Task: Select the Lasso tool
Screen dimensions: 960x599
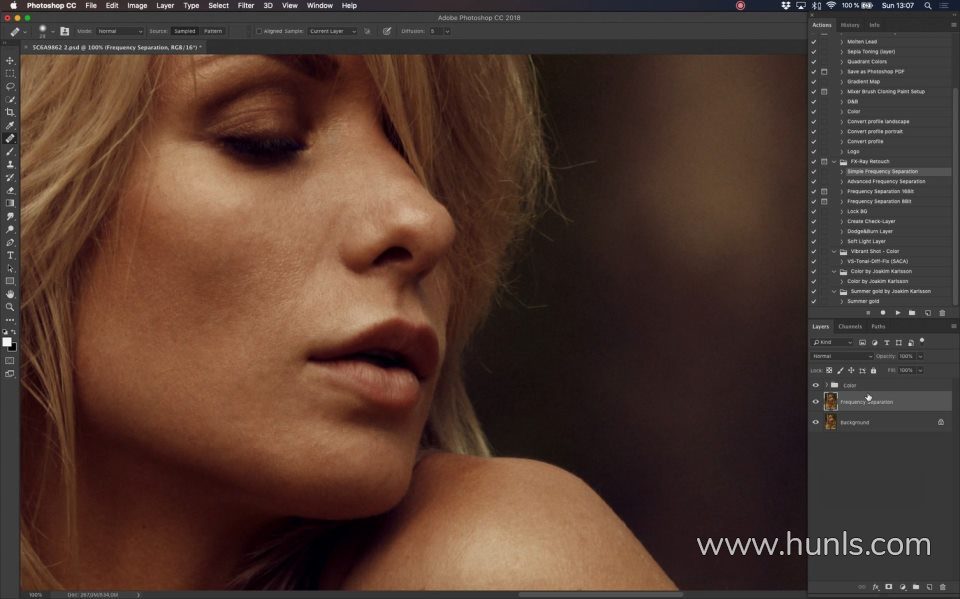Action: 10,86
